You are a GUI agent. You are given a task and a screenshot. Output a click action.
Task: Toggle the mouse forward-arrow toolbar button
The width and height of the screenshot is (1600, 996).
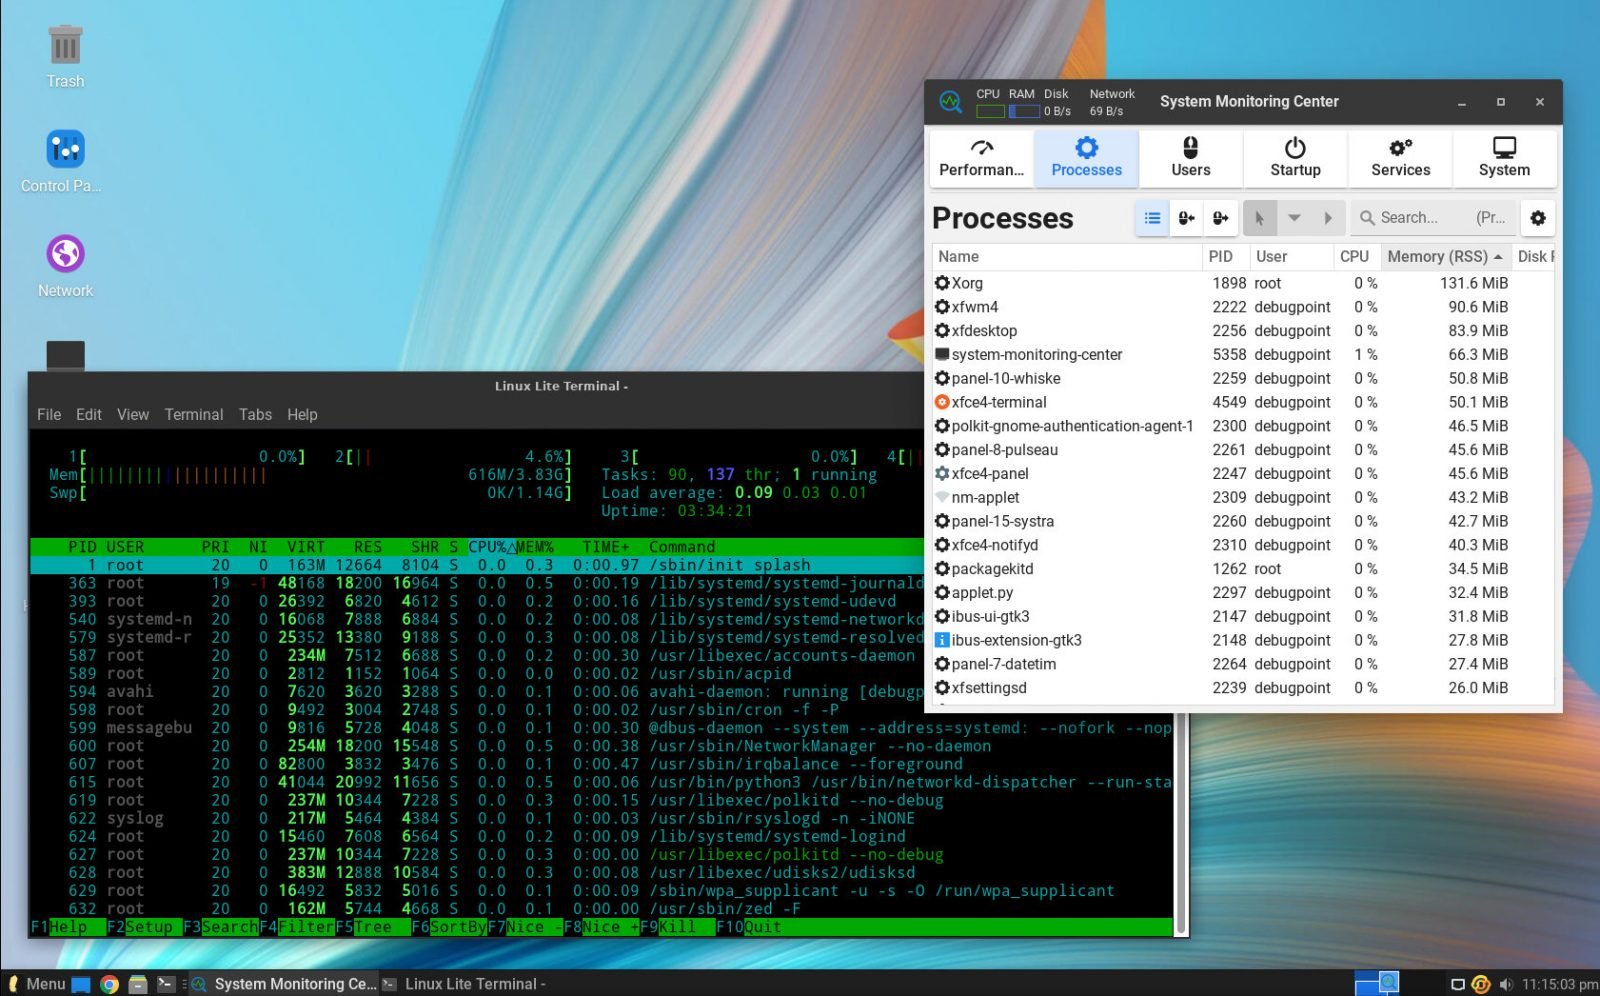point(1221,217)
